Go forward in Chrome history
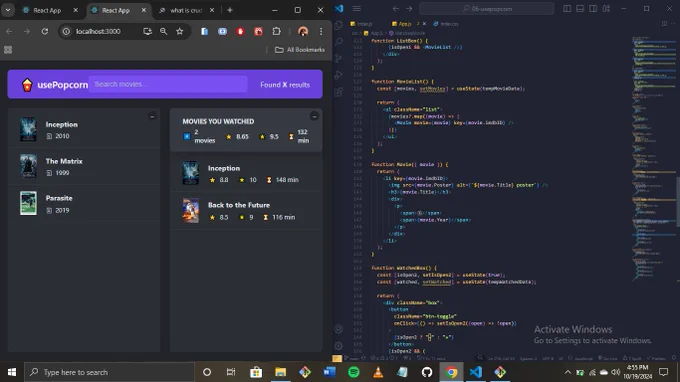Screen dimensions: 680x382 point(27,31)
